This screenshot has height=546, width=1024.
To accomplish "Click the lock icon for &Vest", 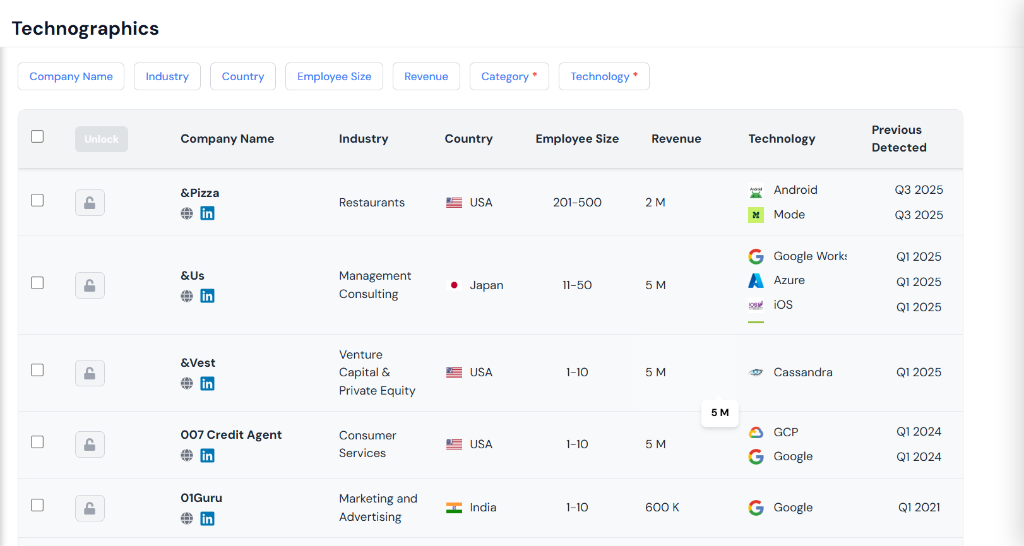I will (x=90, y=373).
